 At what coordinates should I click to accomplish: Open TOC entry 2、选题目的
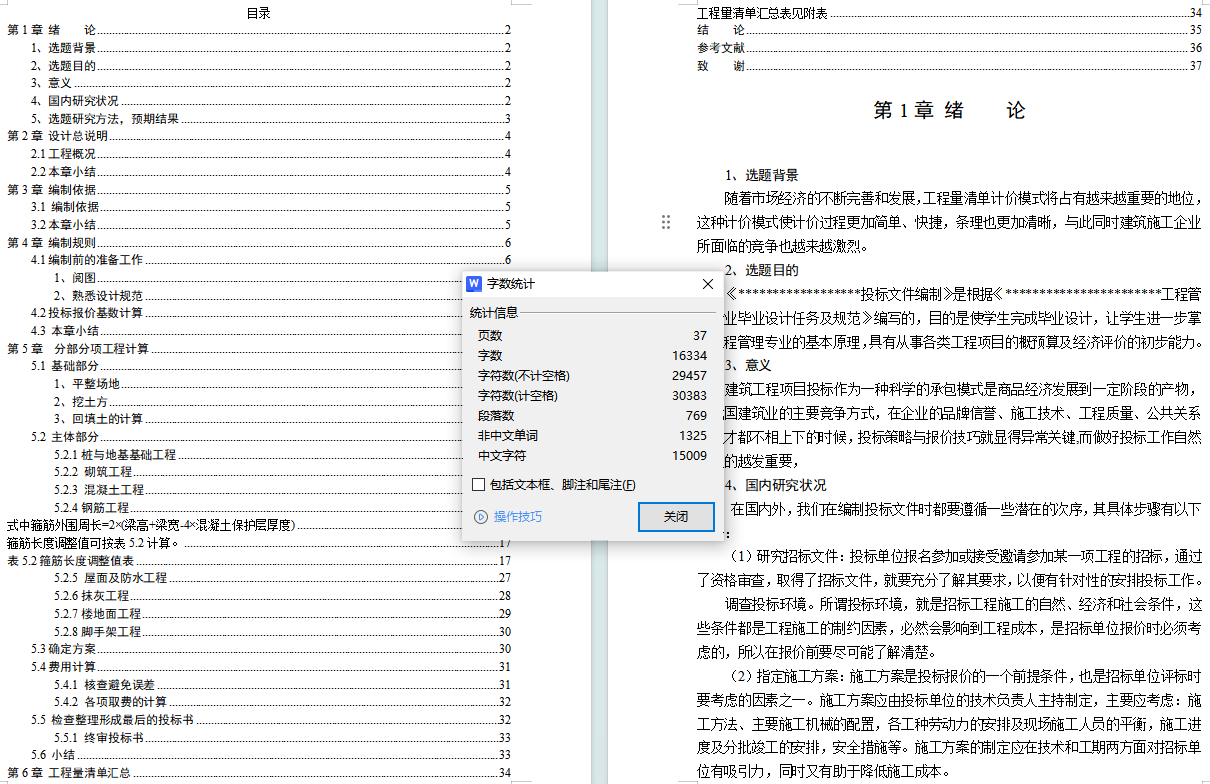coord(271,66)
